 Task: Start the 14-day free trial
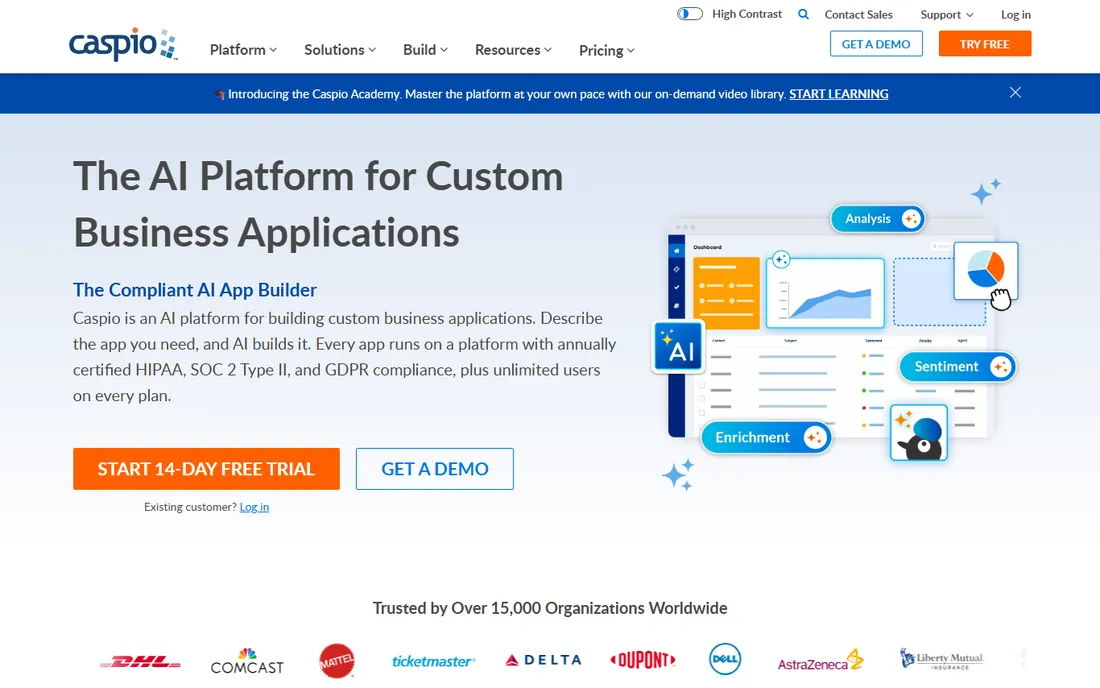point(206,469)
